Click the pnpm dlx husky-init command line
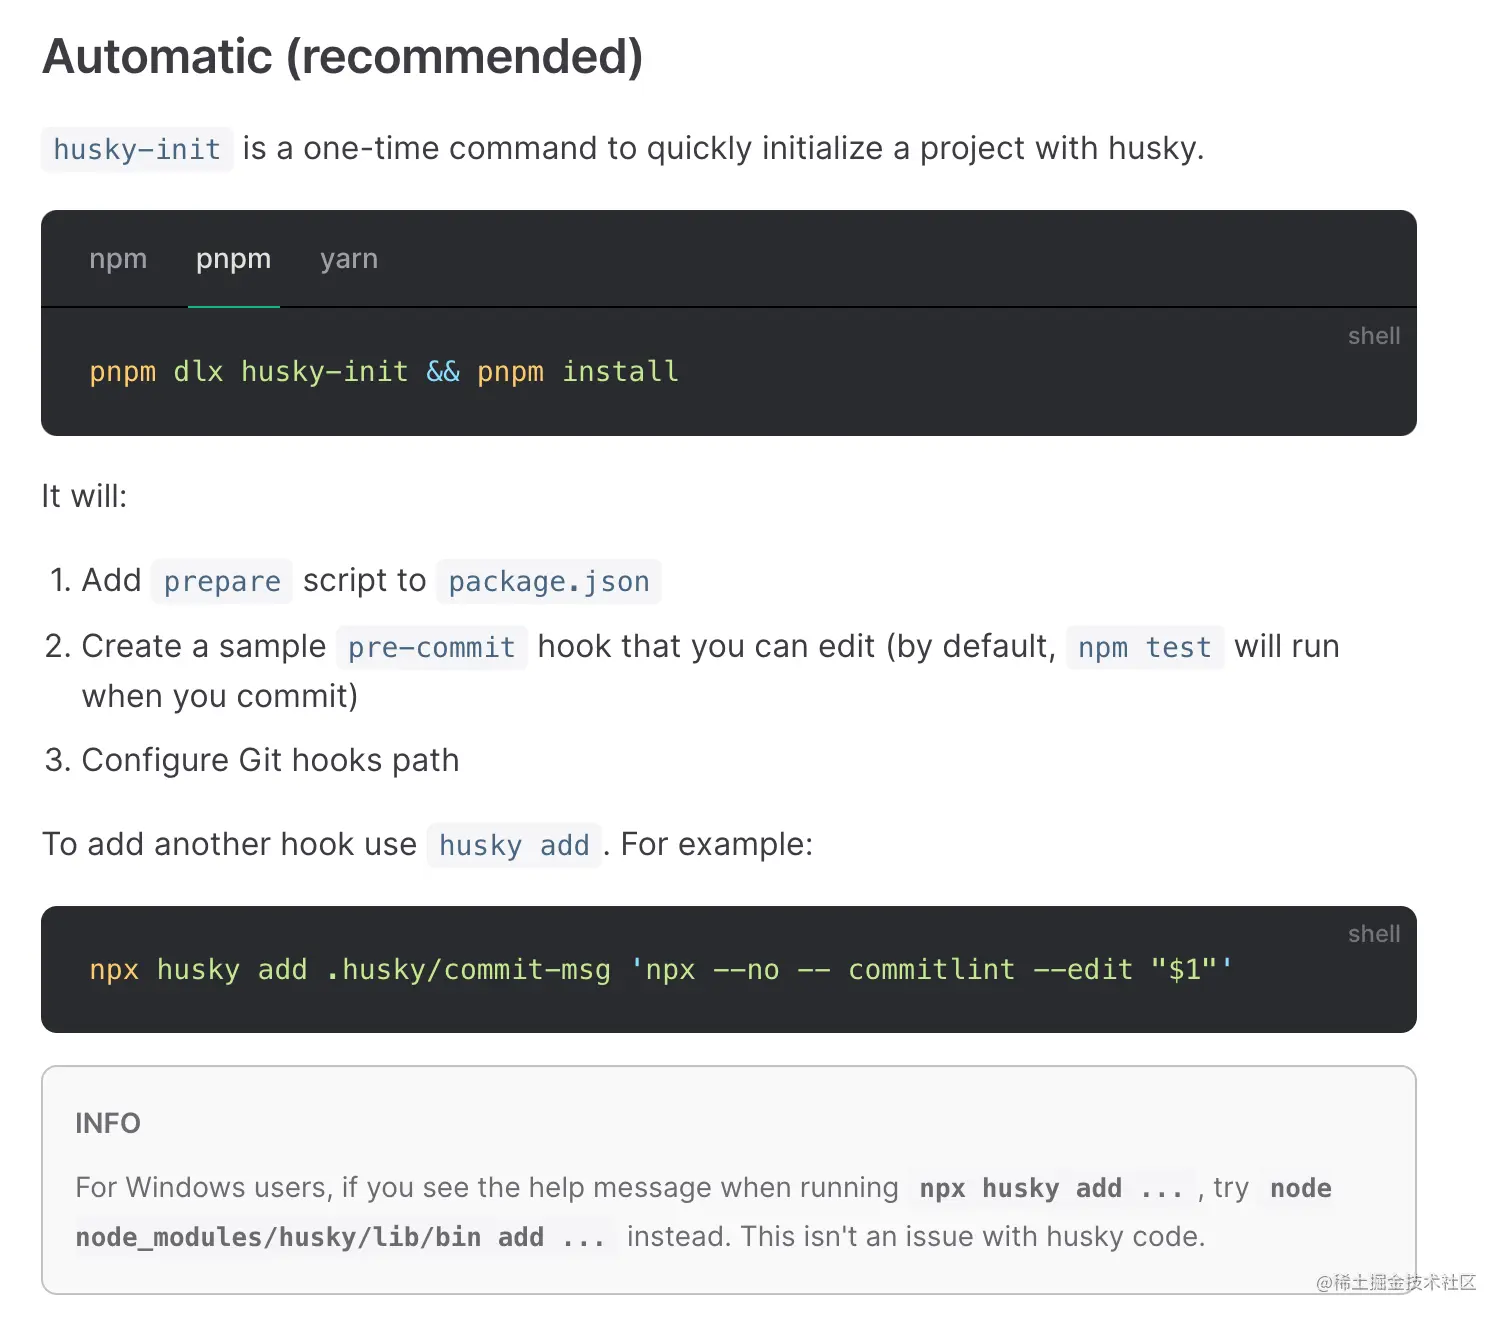This screenshot has height=1326, width=1510. [384, 372]
